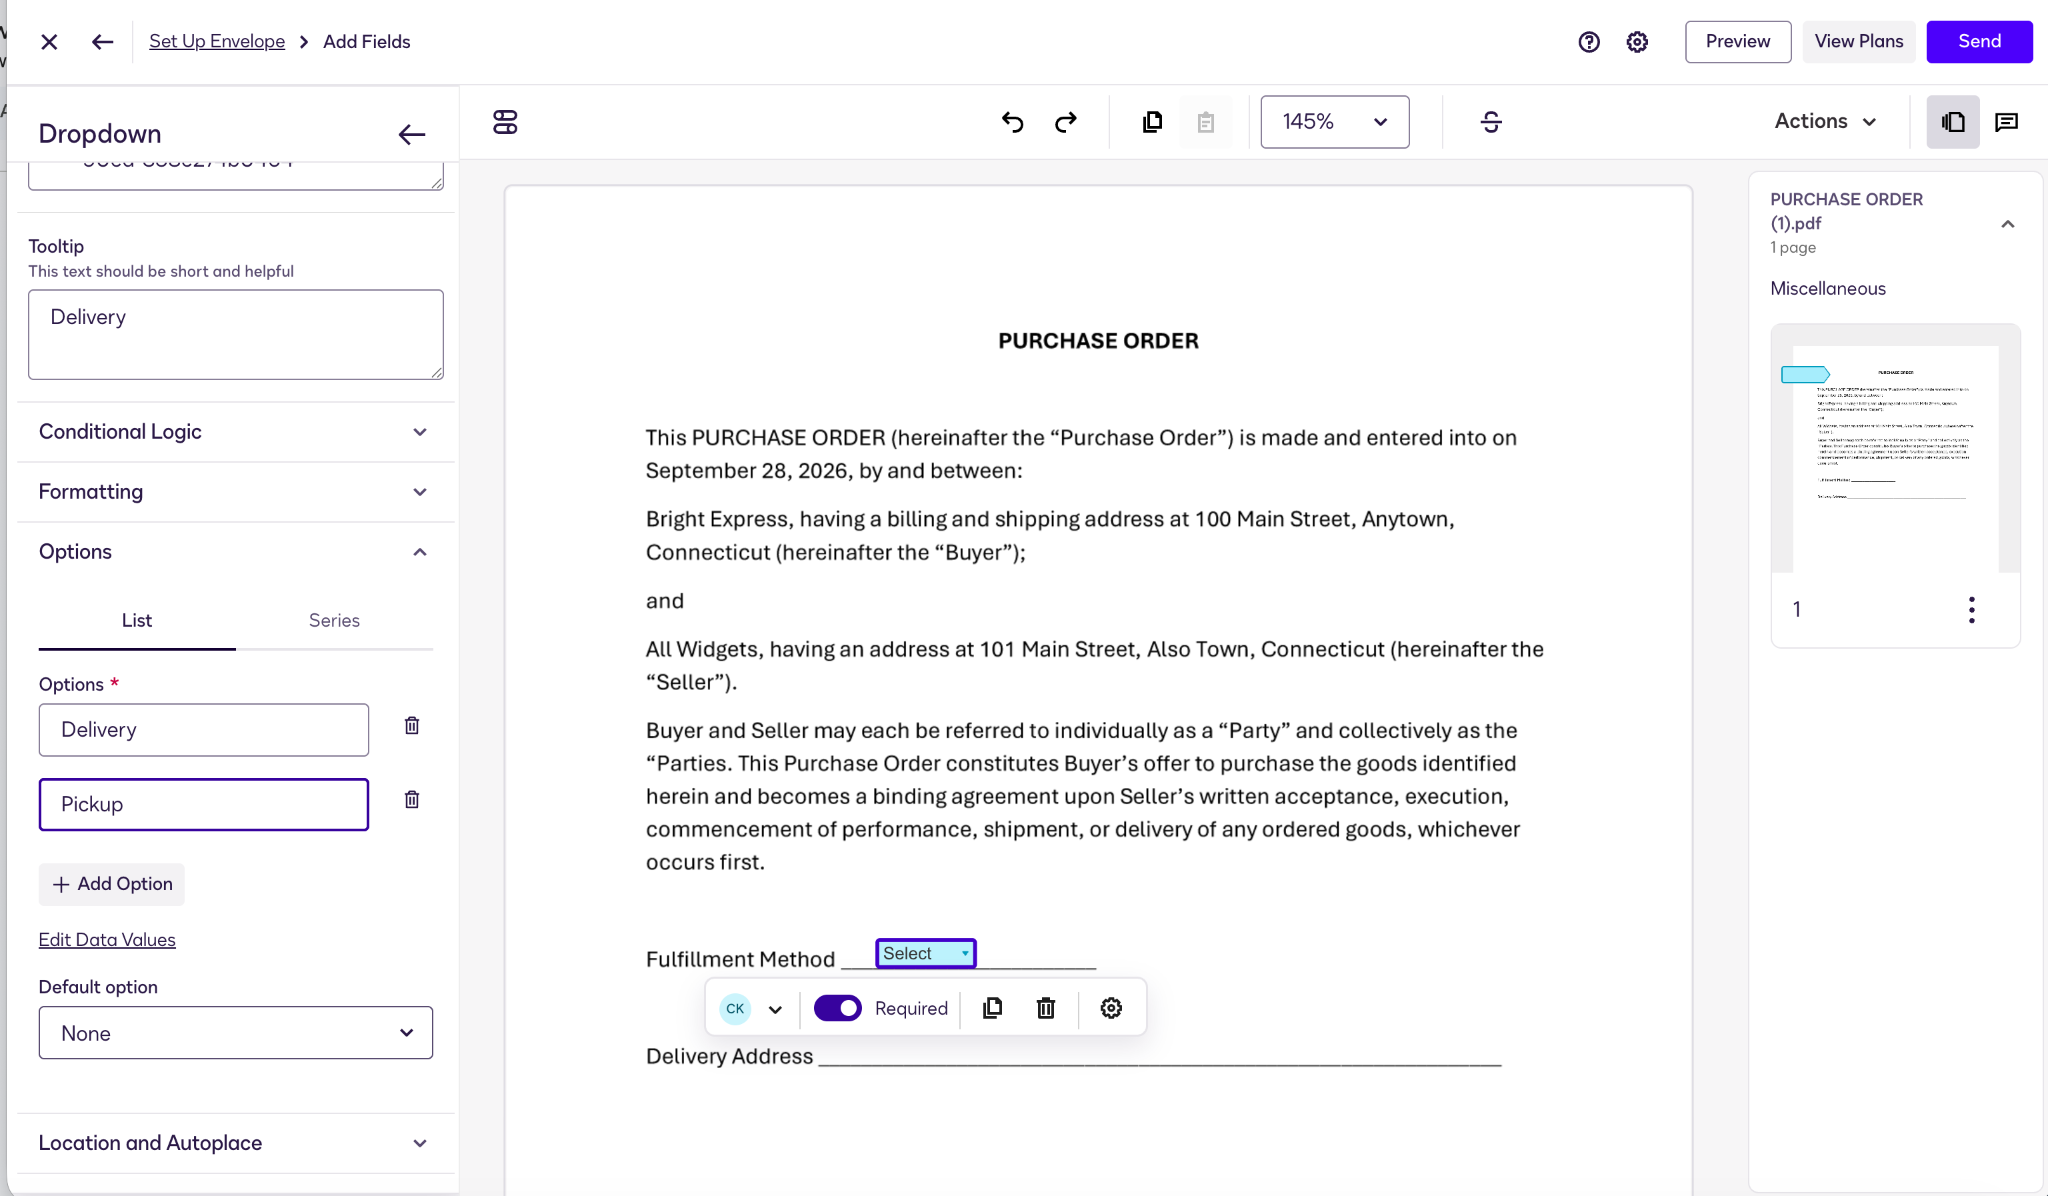2048x1196 pixels.
Task: Expand the Formatting section
Action: [236, 492]
